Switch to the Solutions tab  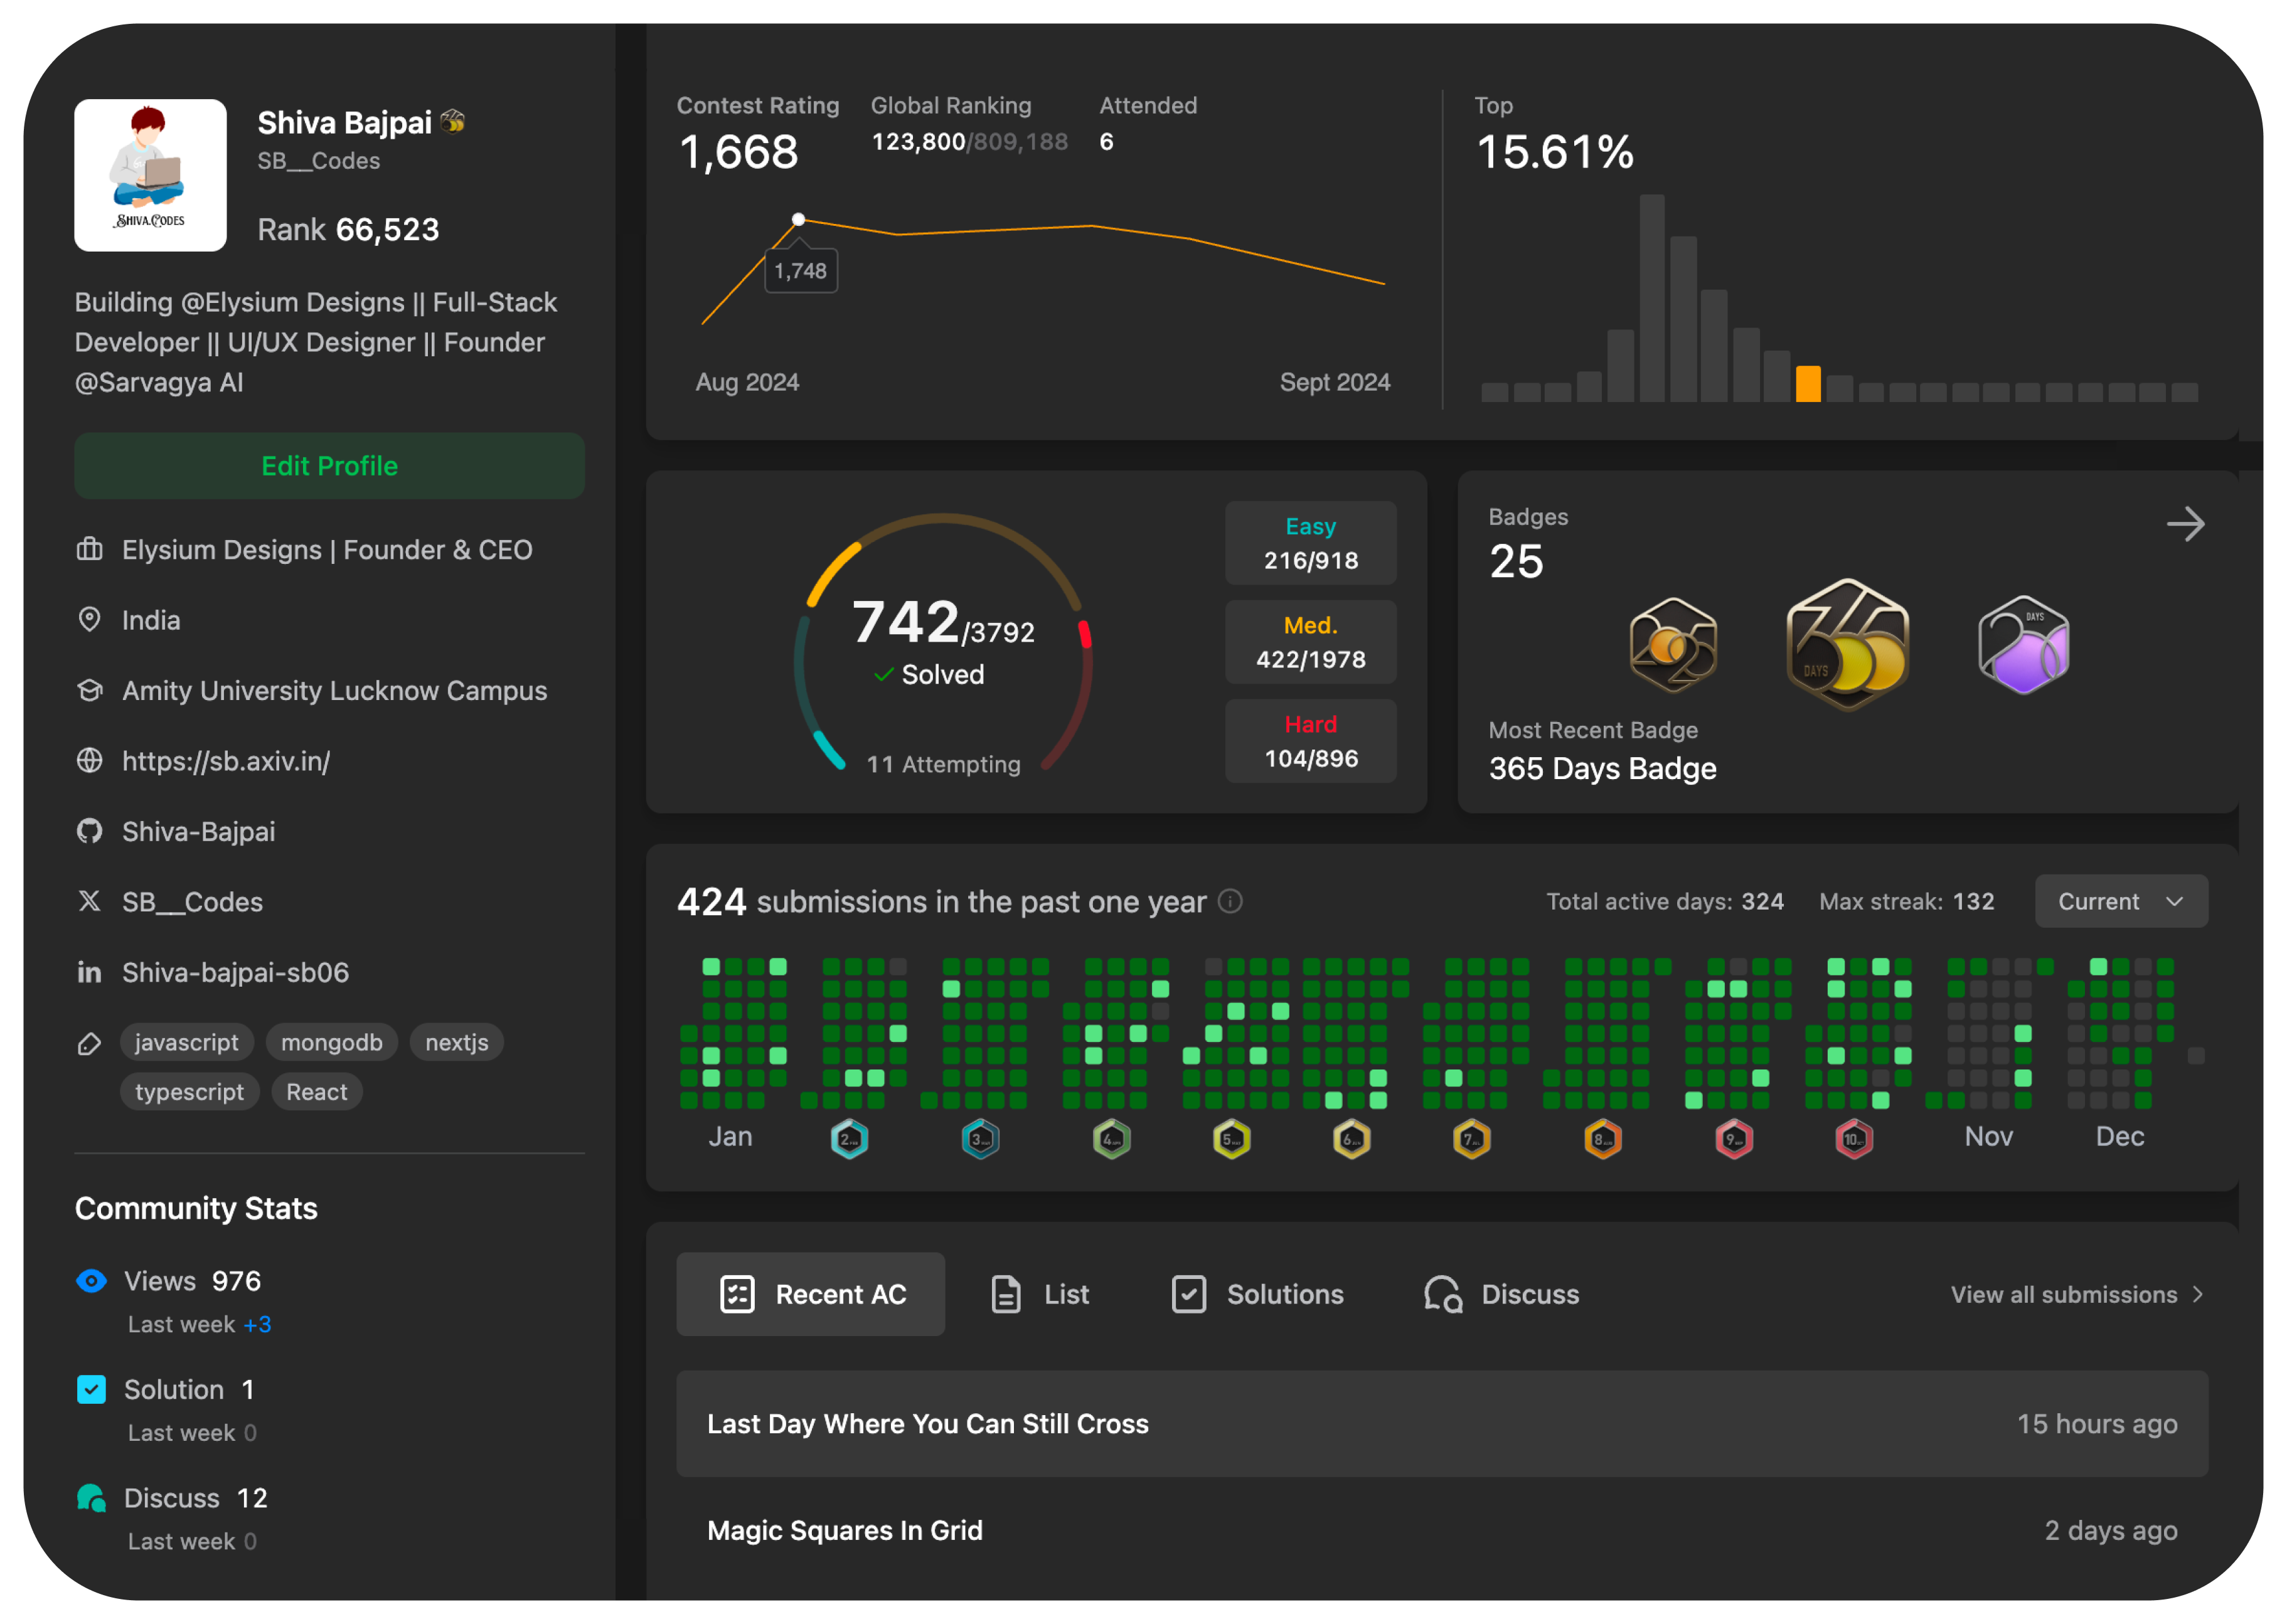(x=1257, y=1295)
